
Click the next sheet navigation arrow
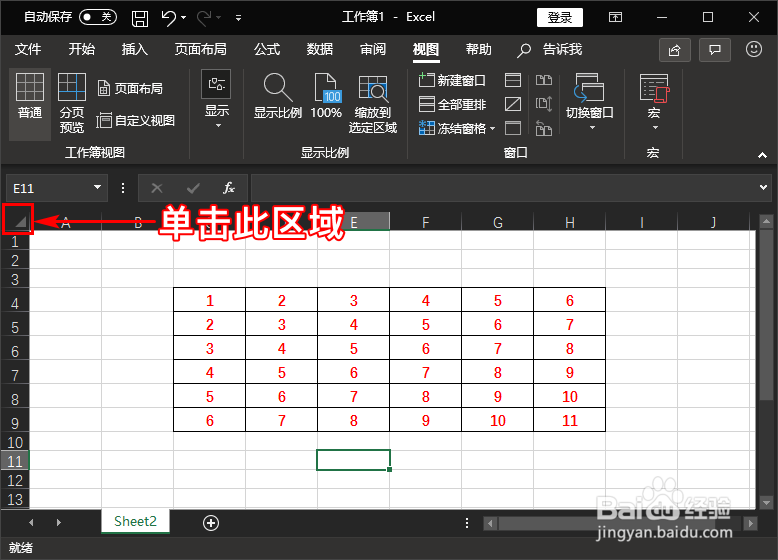click(59, 522)
